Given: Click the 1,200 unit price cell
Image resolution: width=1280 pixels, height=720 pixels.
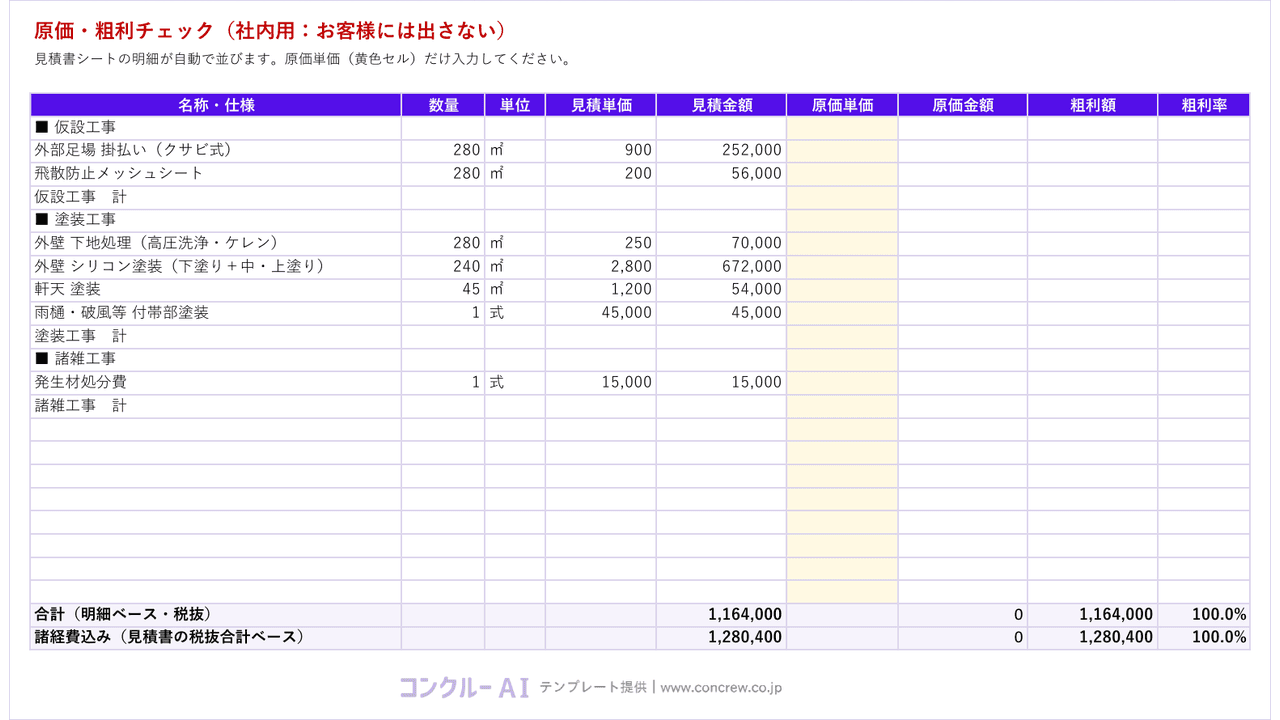Looking at the screenshot, I should click(x=601, y=290).
